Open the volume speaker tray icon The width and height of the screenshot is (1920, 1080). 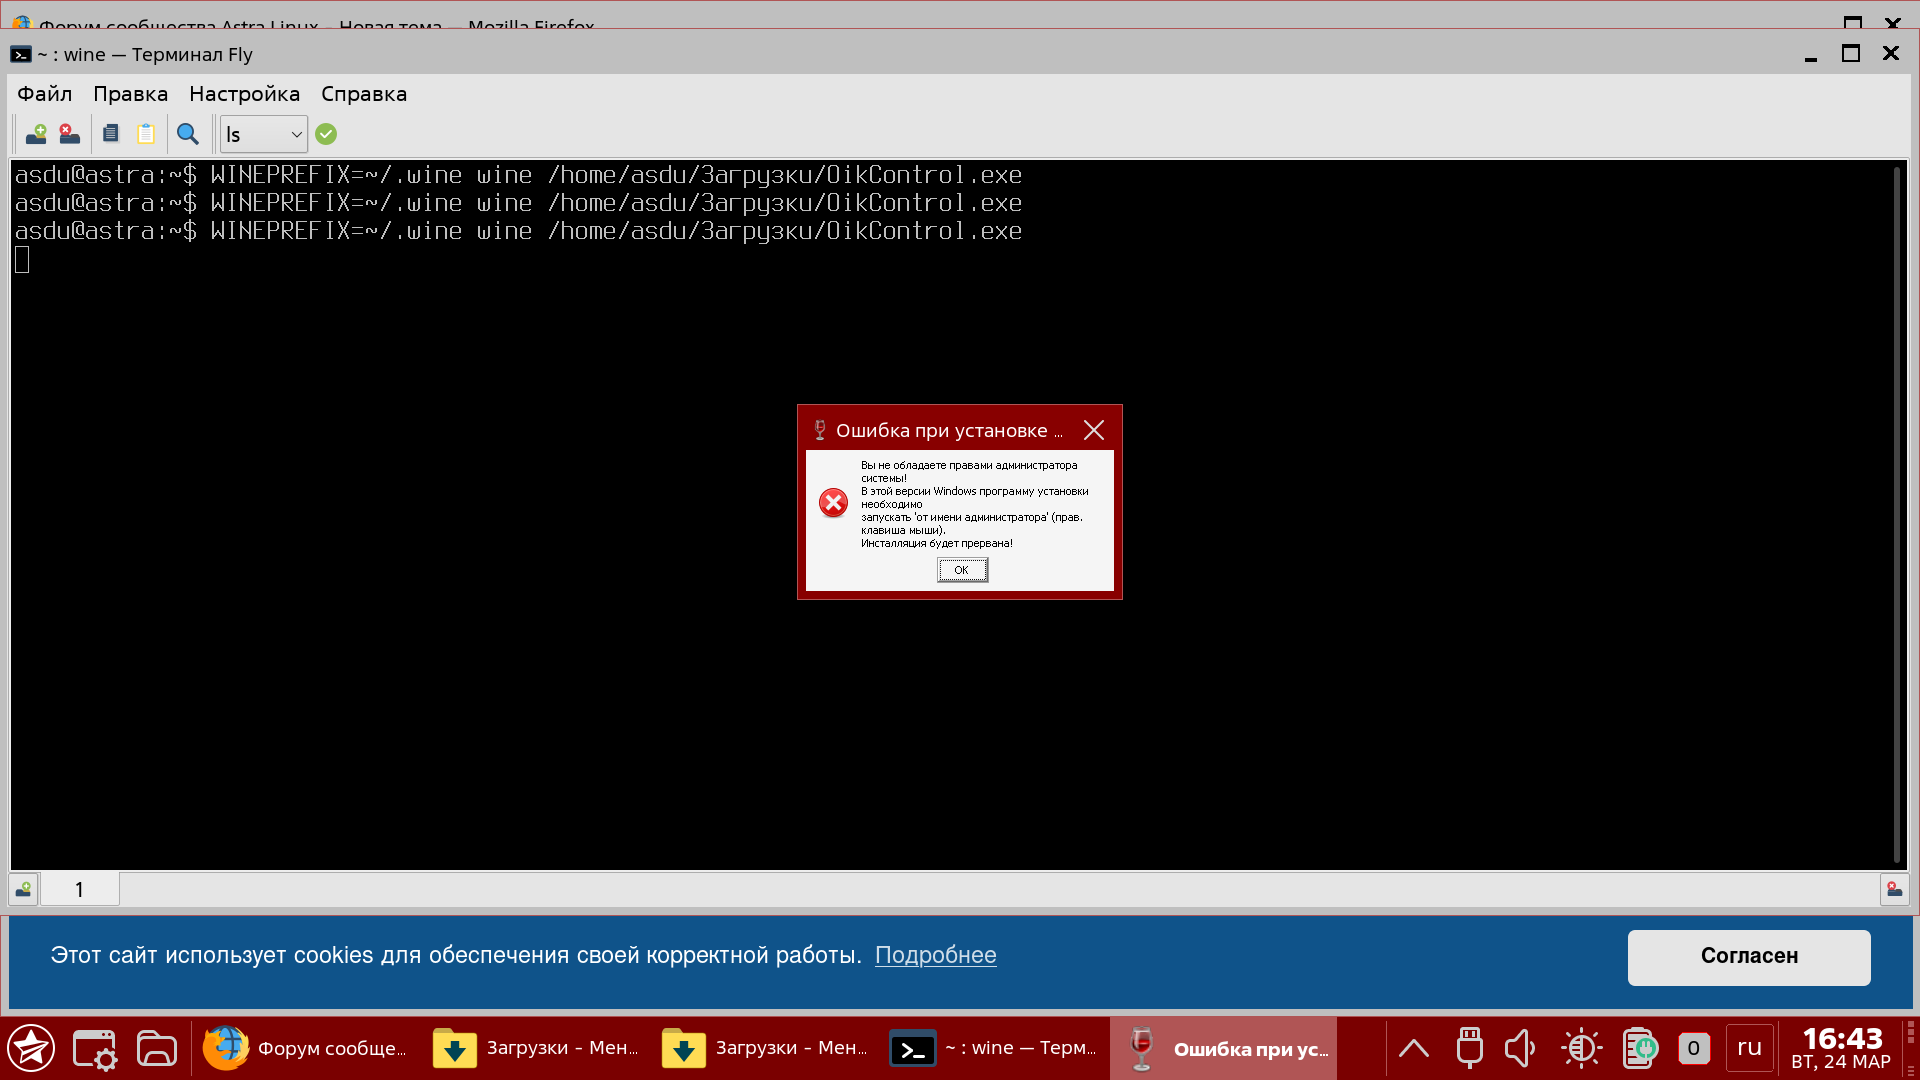click(1519, 1049)
